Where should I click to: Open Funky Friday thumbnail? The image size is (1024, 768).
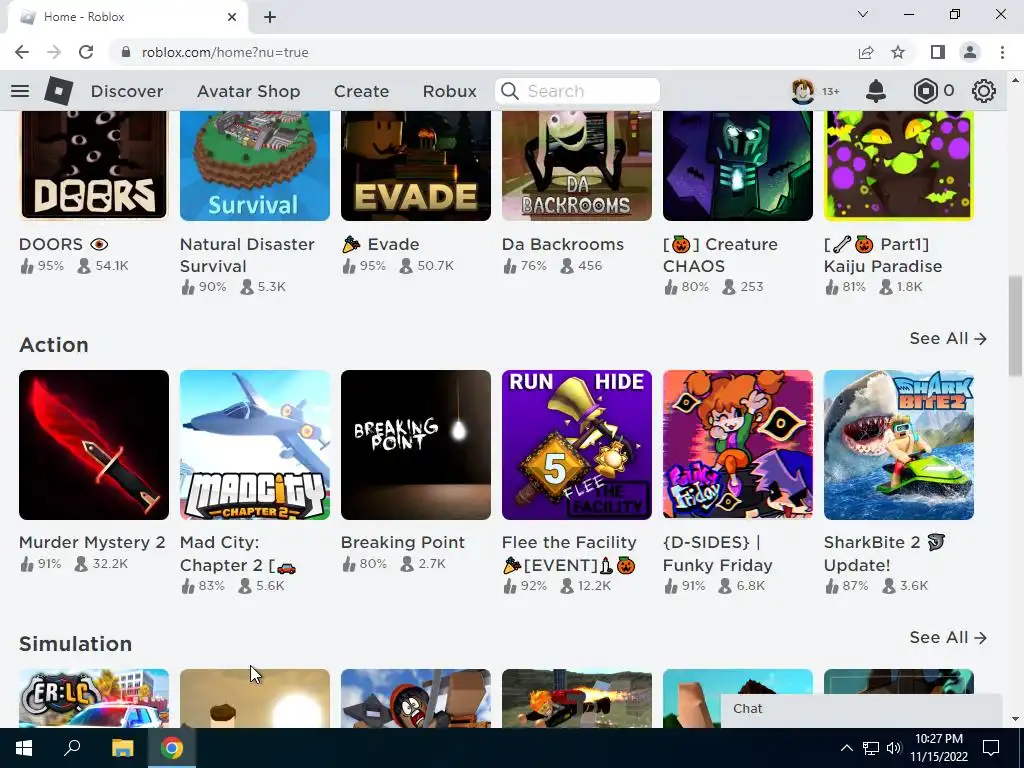(x=738, y=445)
